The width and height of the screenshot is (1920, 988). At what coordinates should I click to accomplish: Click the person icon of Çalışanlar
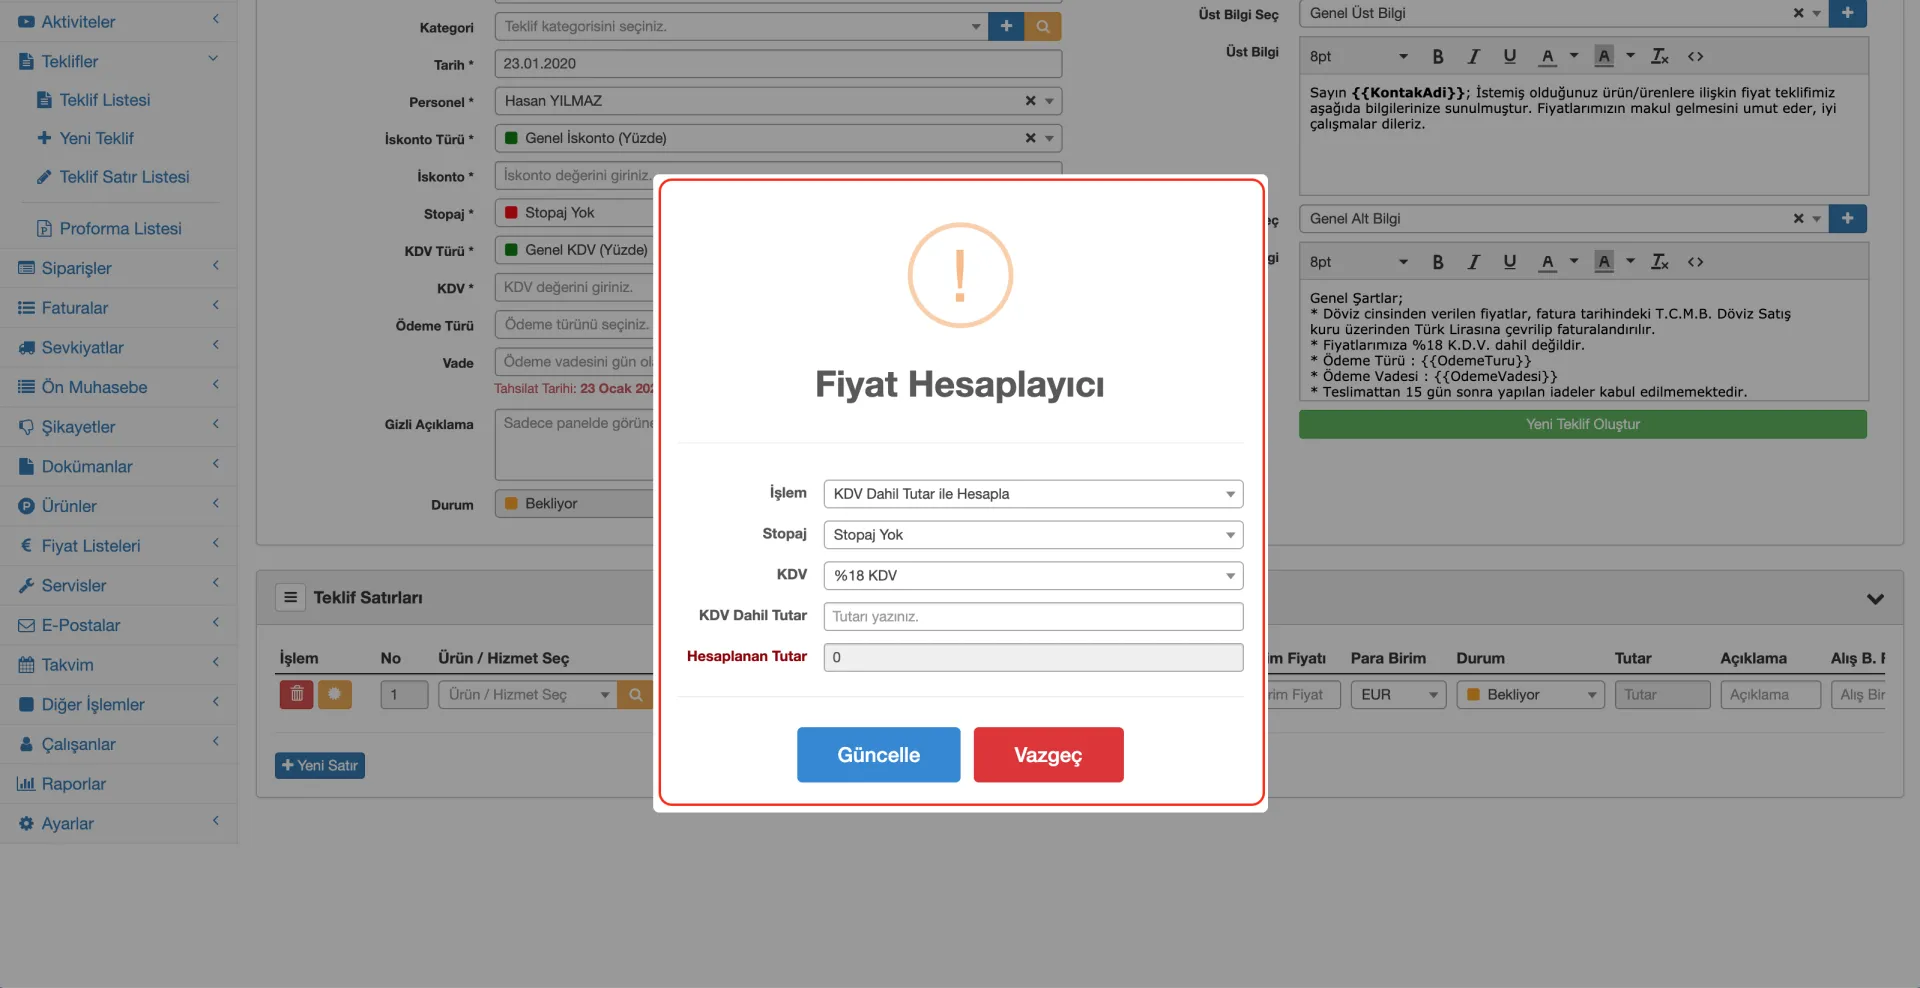[26, 744]
